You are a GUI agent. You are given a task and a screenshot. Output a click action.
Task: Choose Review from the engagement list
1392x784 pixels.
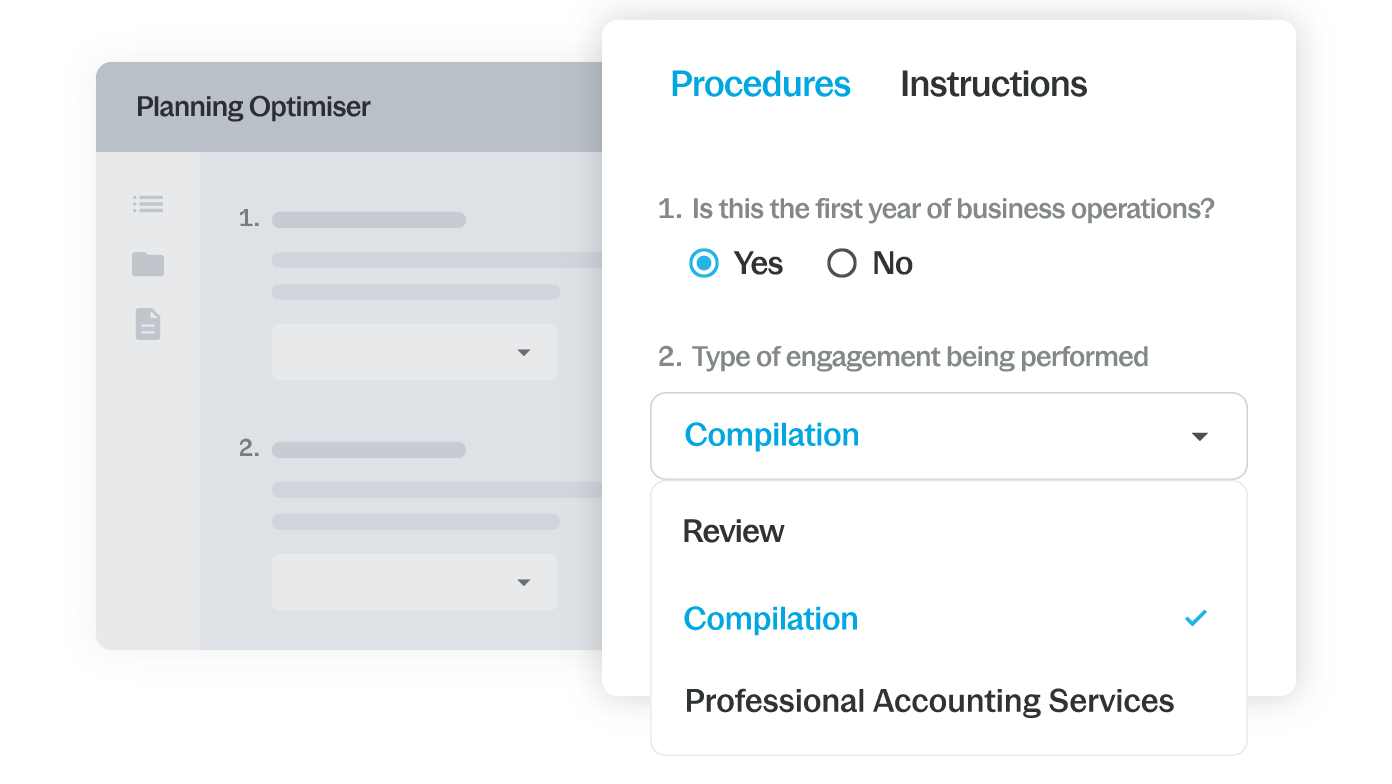point(733,531)
